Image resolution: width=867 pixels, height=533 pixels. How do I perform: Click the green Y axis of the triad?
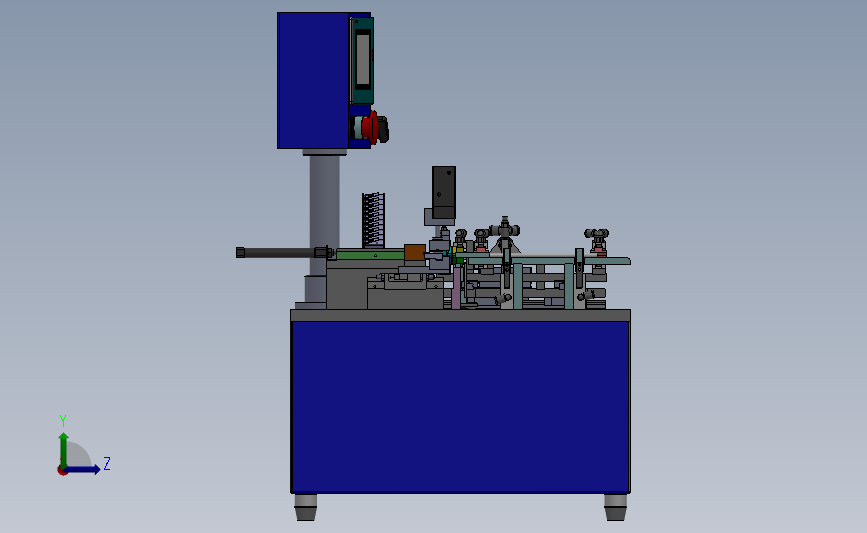[x=64, y=450]
